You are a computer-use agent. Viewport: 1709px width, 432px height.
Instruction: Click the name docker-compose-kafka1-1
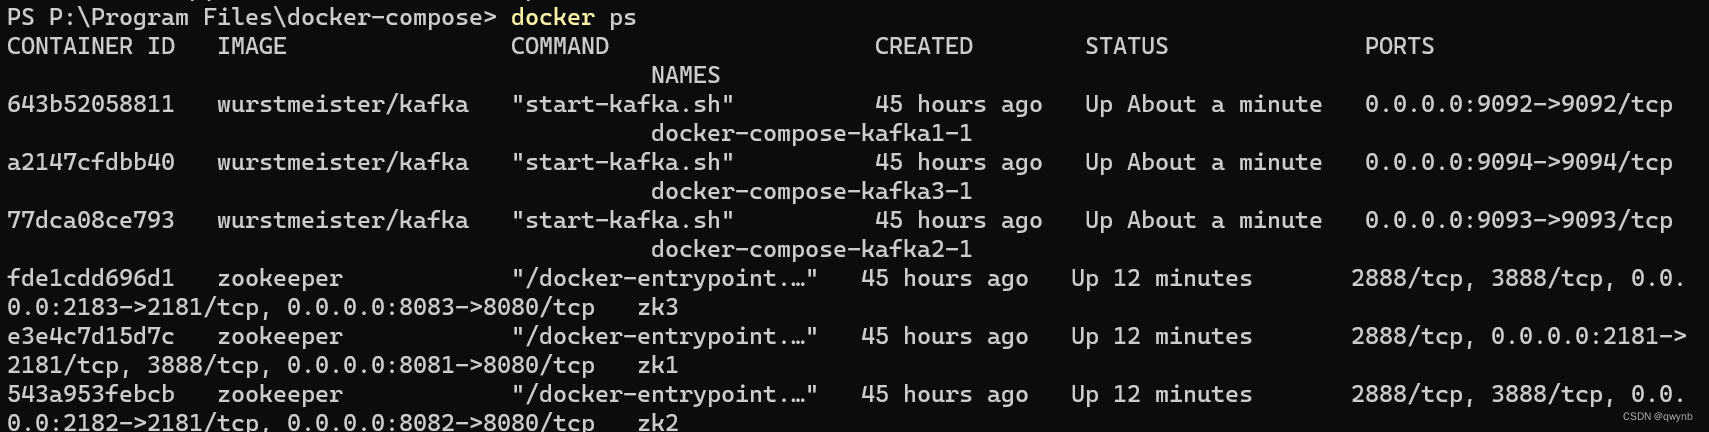[812, 133]
